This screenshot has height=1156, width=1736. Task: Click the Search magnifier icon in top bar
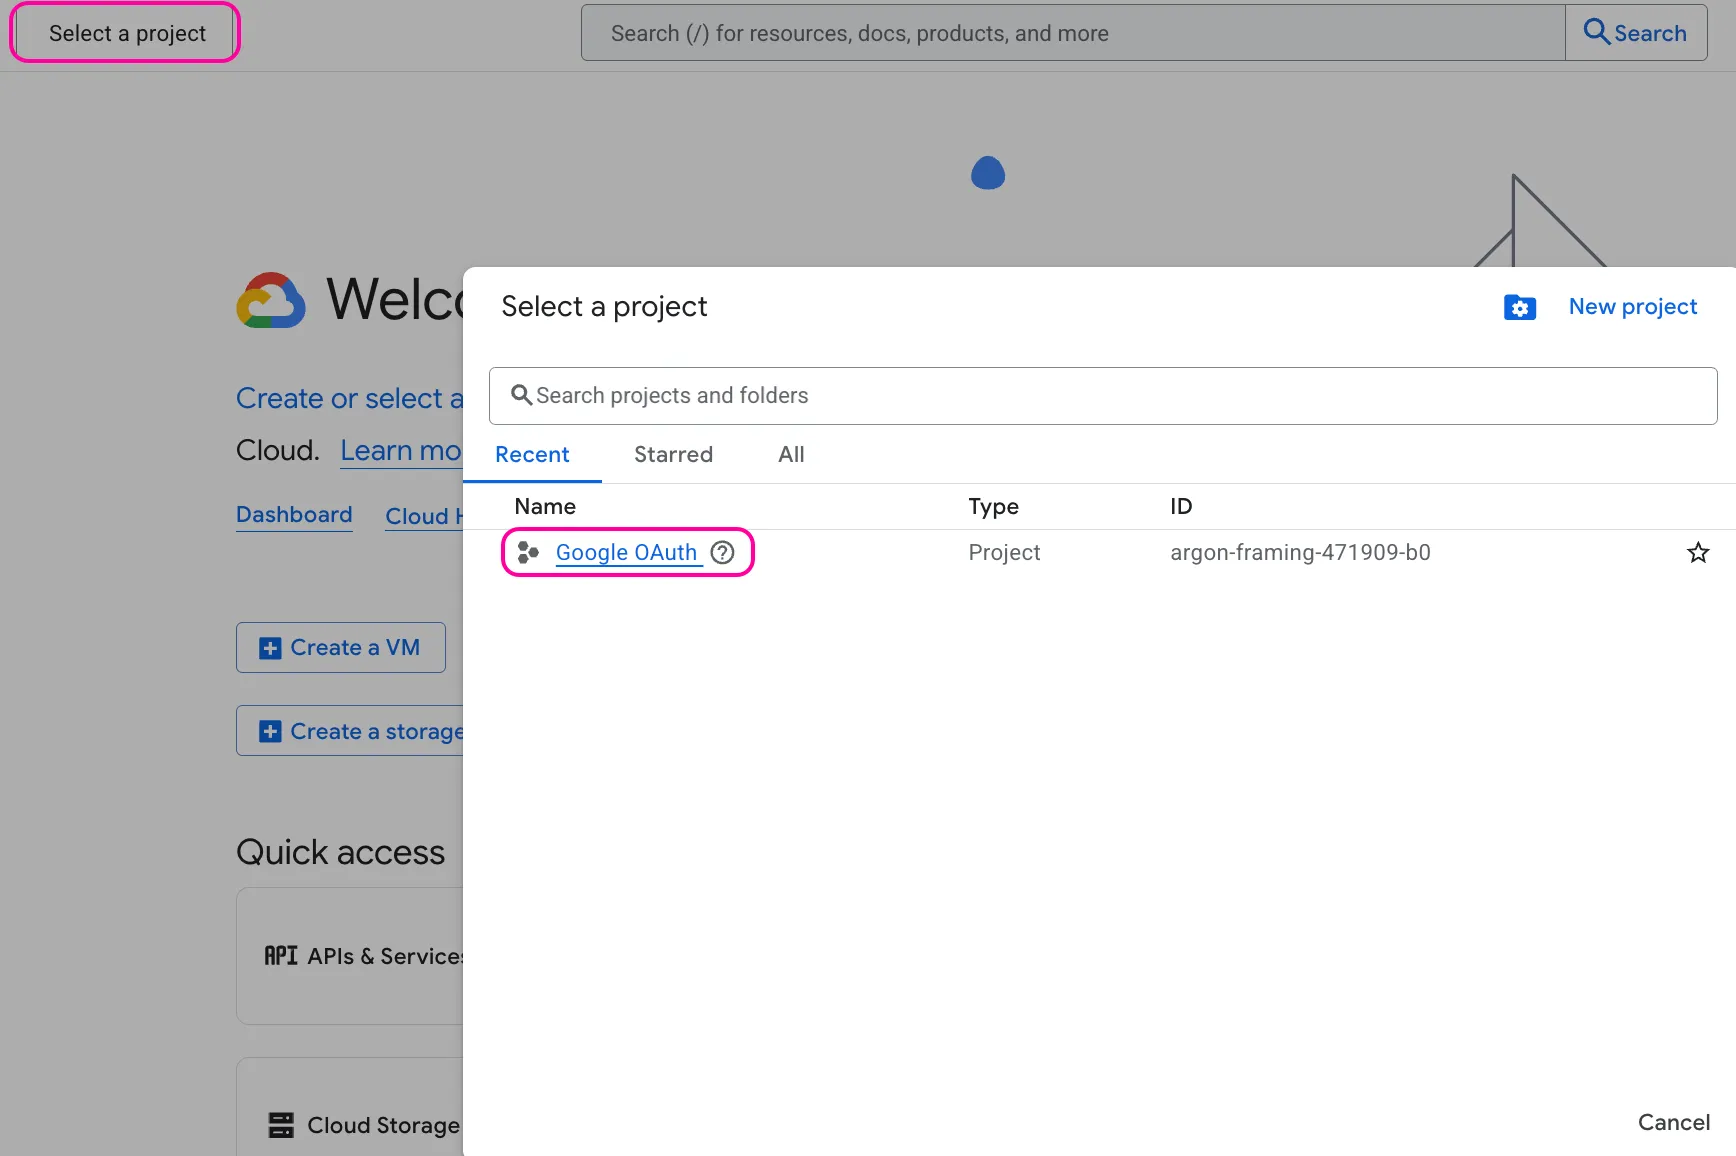1597,33
